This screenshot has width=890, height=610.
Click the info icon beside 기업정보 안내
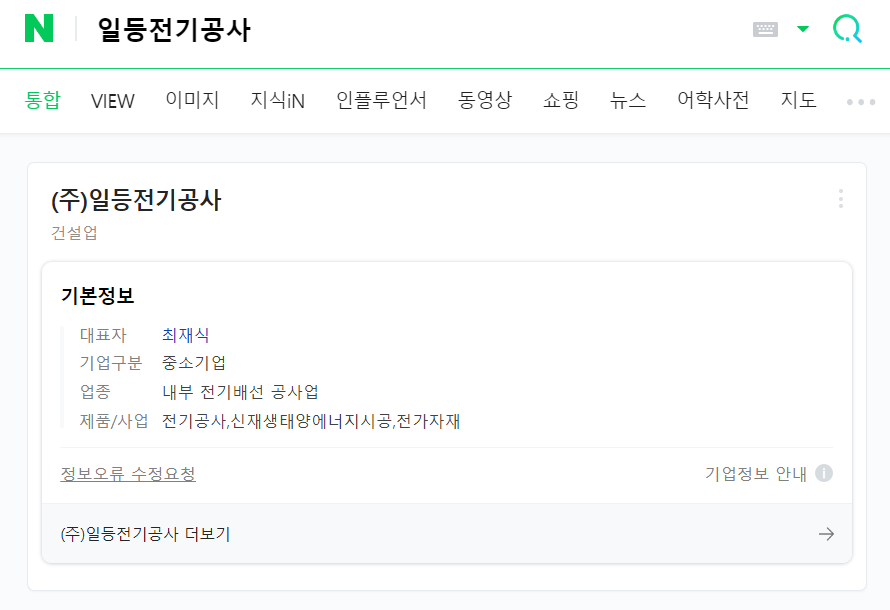coord(824,473)
